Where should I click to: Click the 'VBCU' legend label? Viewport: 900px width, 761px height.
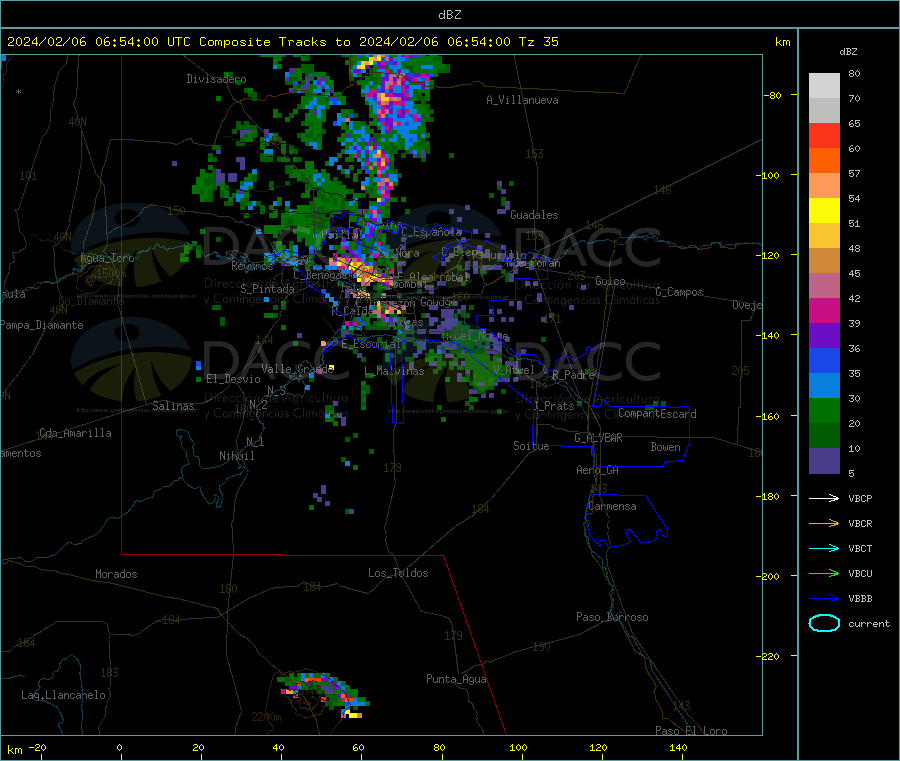click(x=860, y=573)
